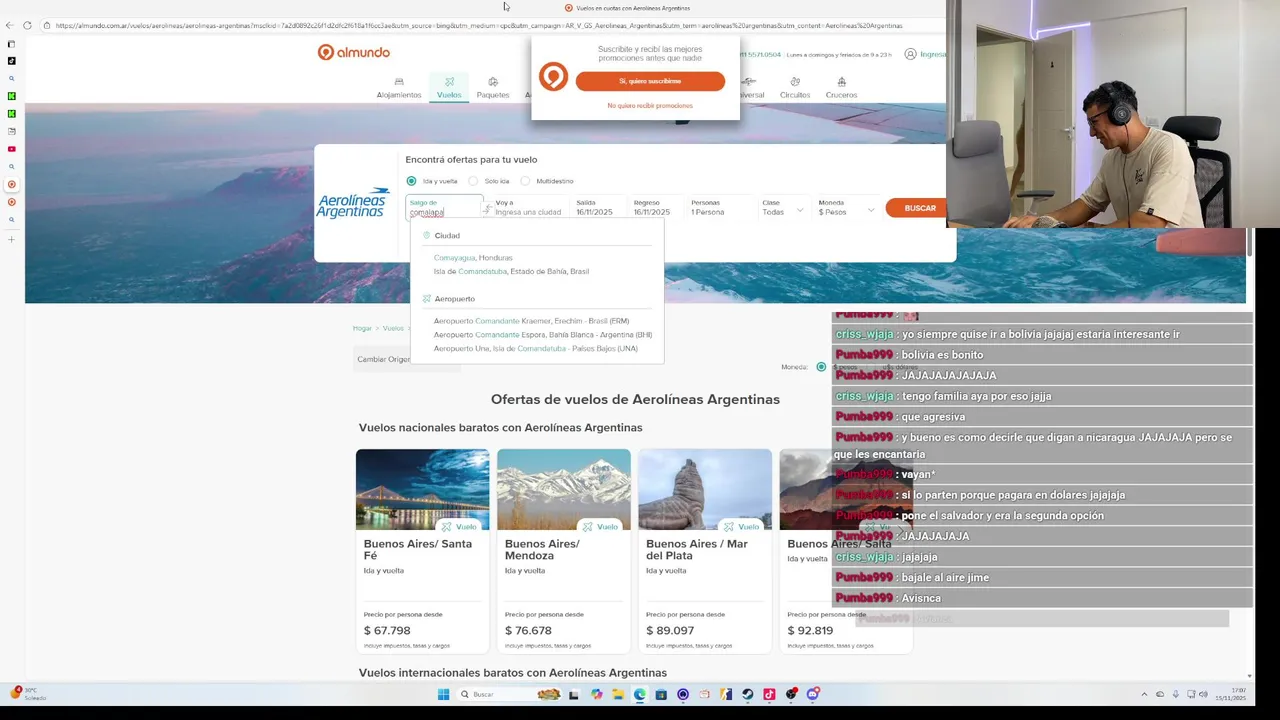Open the Paquetes navigation item
The image size is (1280, 720).
click(x=493, y=88)
